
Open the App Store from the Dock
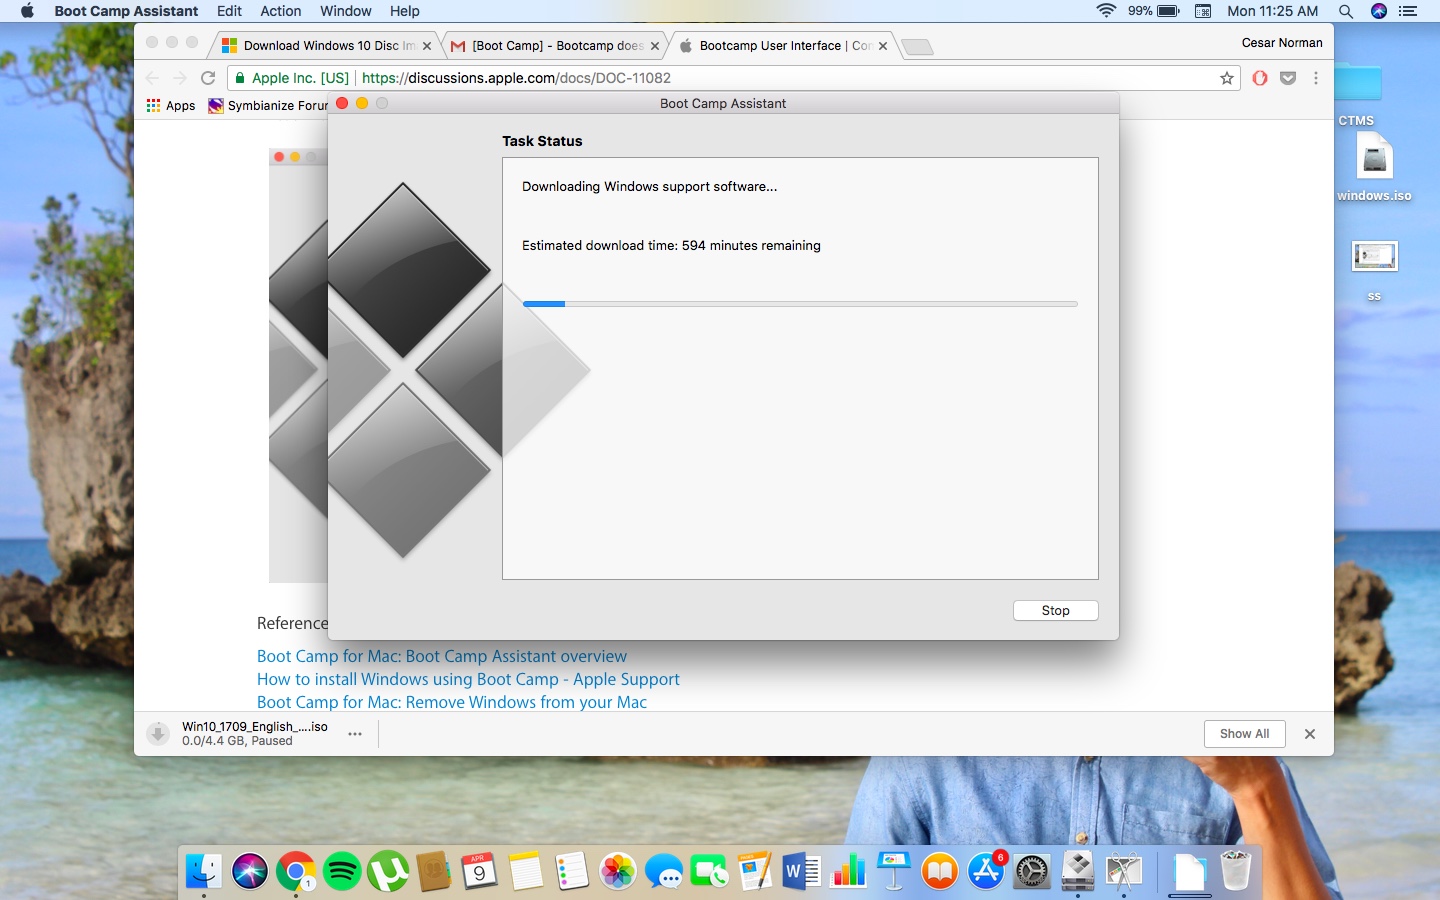(x=986, y=871)
